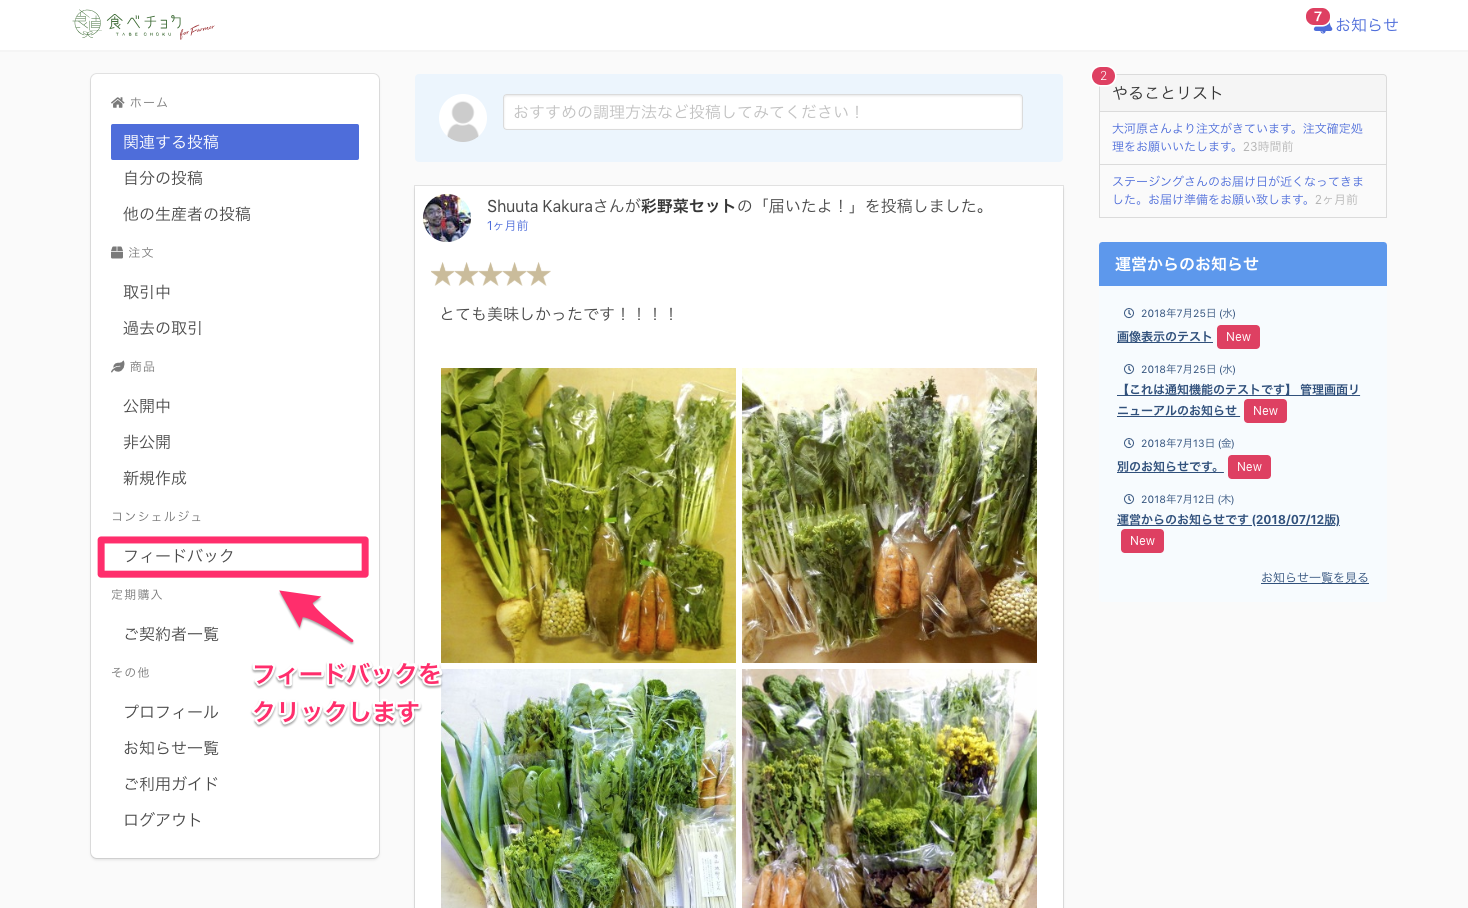1468x908 pixels.
Task: Click the post input field placeholder
Action: click(x=762, y=112)
